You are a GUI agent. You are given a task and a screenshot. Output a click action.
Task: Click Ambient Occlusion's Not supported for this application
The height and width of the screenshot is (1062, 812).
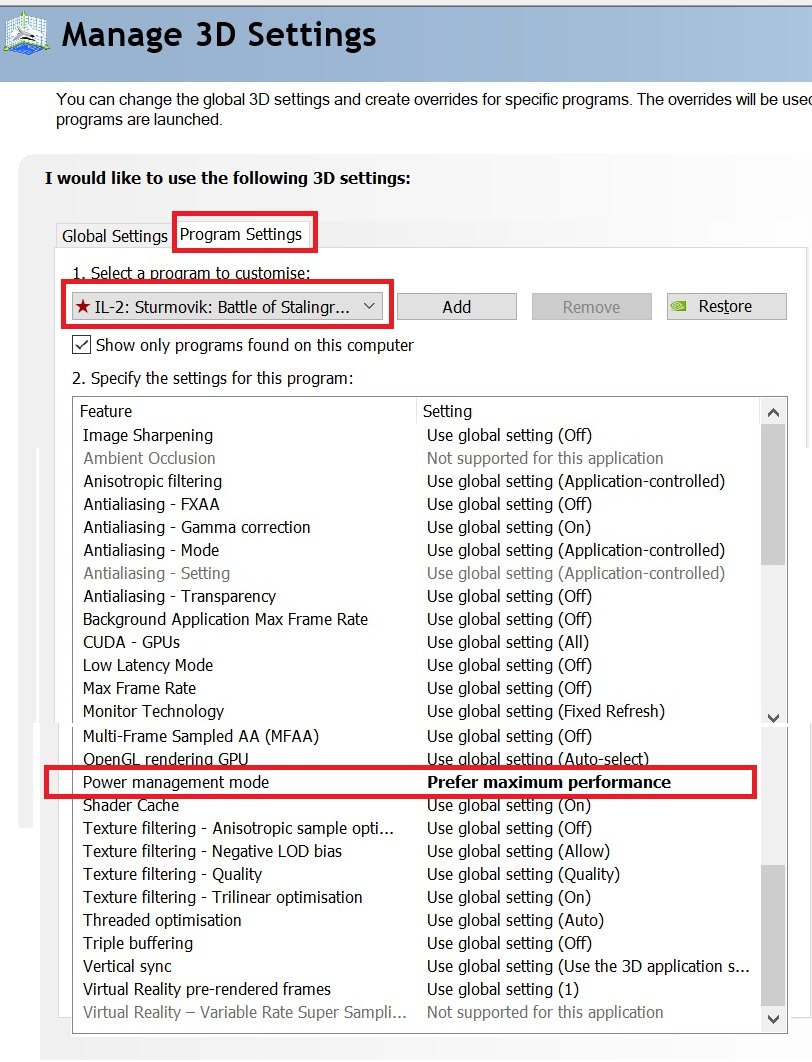click(x=545, y=458)
